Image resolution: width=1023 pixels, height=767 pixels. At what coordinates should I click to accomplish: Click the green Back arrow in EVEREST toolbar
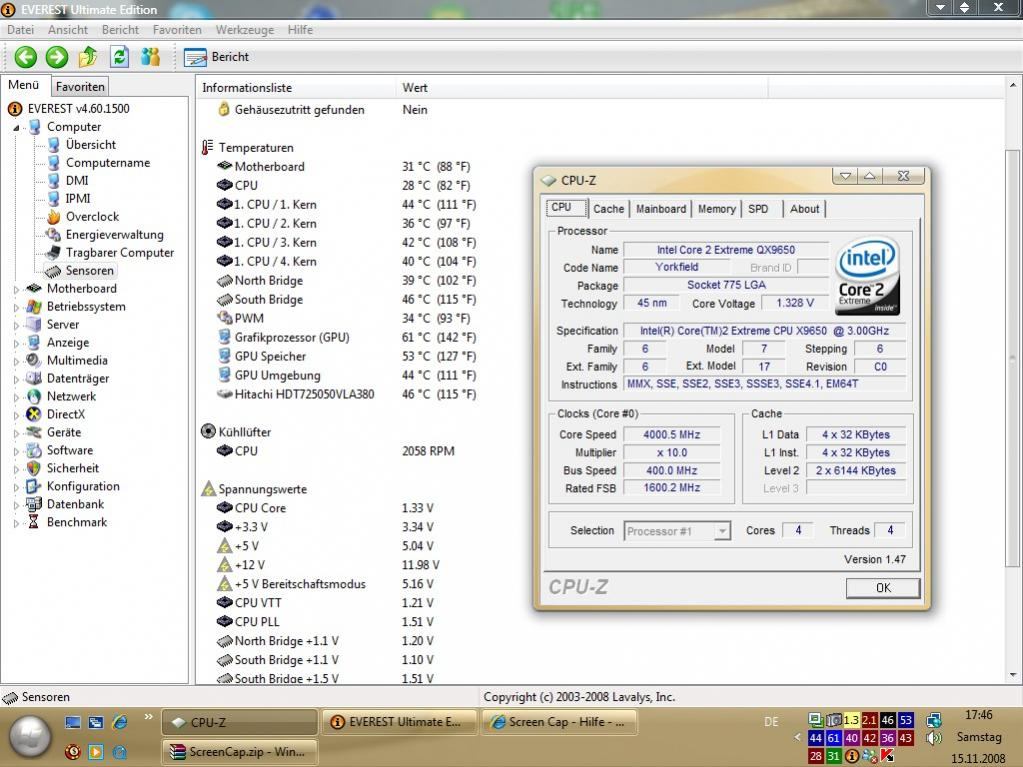[25, 57]
